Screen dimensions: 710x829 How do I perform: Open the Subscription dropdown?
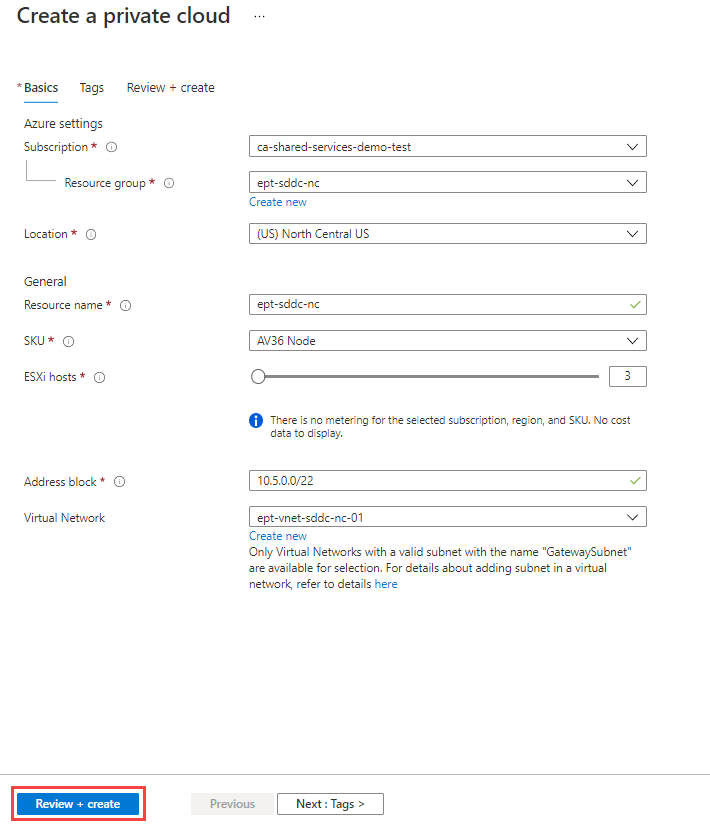pos(447,147)
